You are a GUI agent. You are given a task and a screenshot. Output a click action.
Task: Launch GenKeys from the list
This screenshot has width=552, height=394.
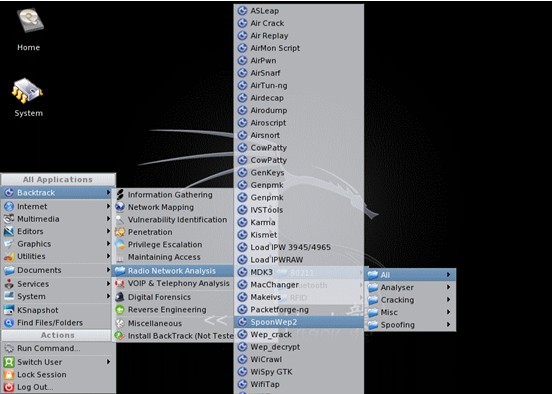click(299, 173)
